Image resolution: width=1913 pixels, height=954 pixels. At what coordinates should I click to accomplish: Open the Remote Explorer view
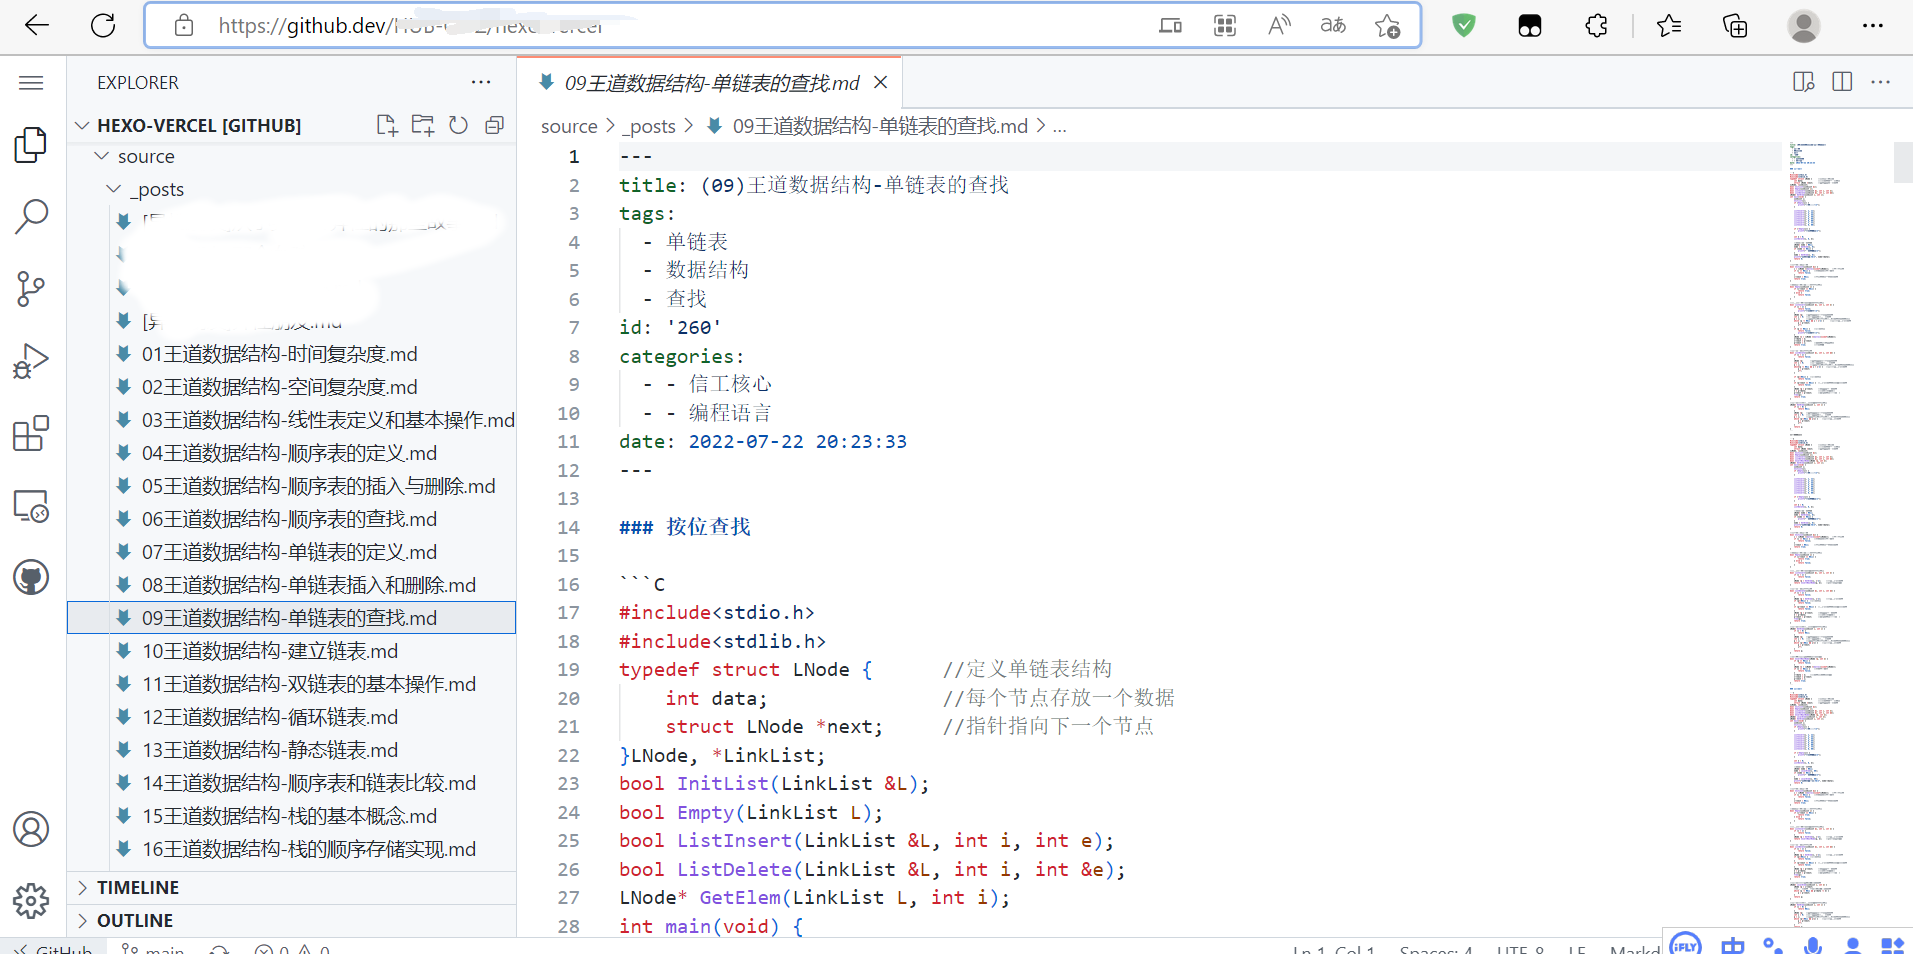31,506
